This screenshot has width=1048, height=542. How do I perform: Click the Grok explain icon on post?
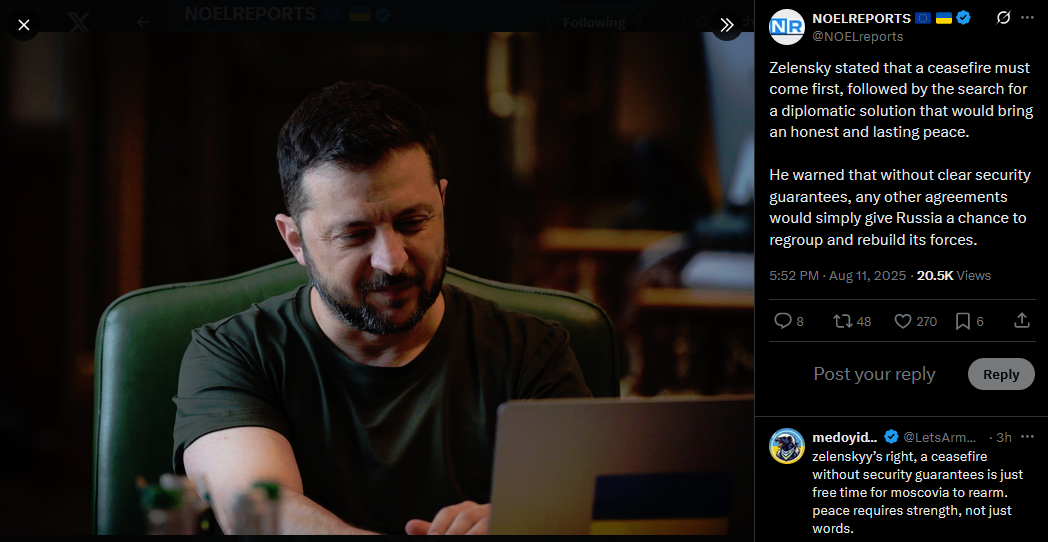(x=1003, y=18)
